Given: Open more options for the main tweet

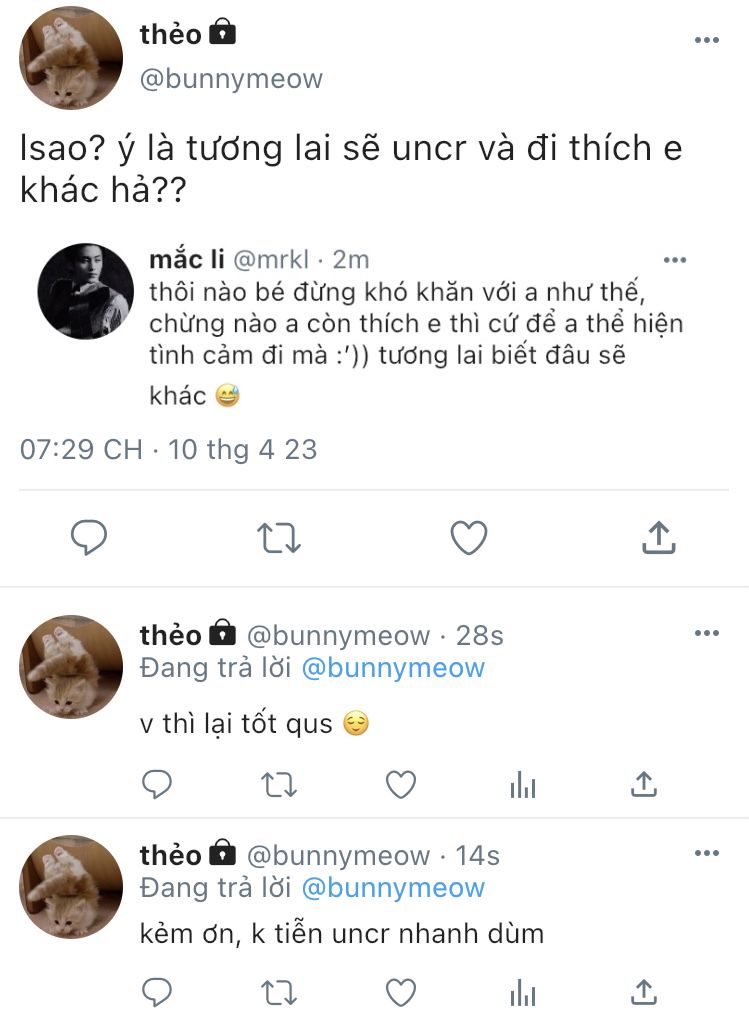Looking at the screenshot, I should pyautogui.click(x=706, y=40).
